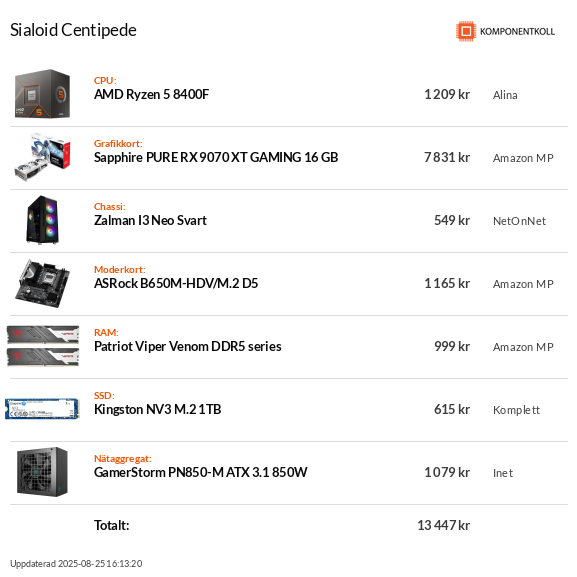Click the KOMPONENTKOLL brand text
Screen dimensions: 577x577
[517, 32]
